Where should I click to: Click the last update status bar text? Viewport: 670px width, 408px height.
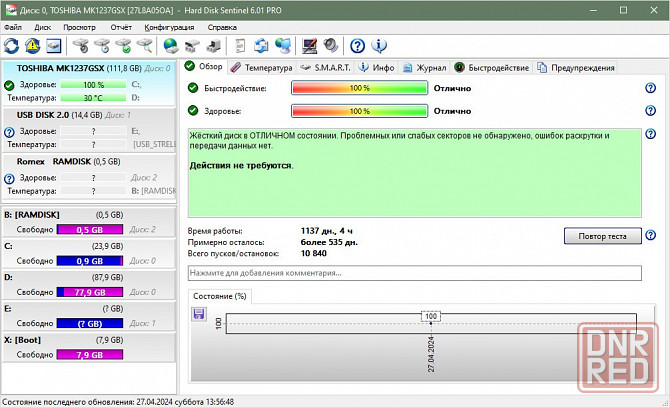click(118, 402)
